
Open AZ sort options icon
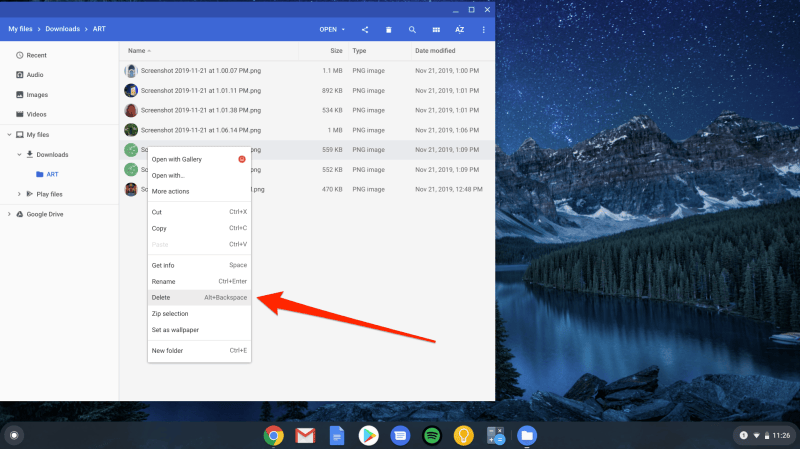[x=460, y=30]
